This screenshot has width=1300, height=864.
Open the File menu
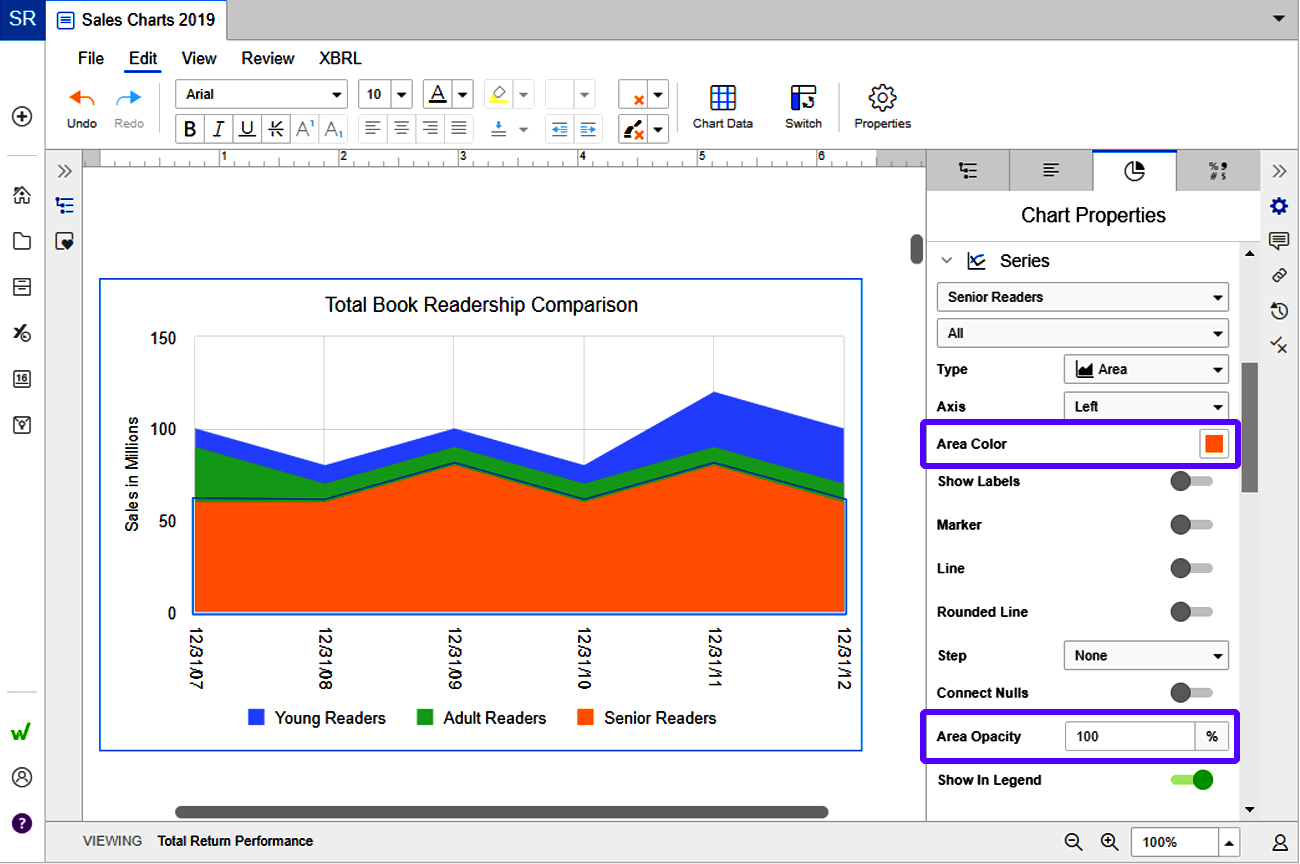tap(91, 58)
